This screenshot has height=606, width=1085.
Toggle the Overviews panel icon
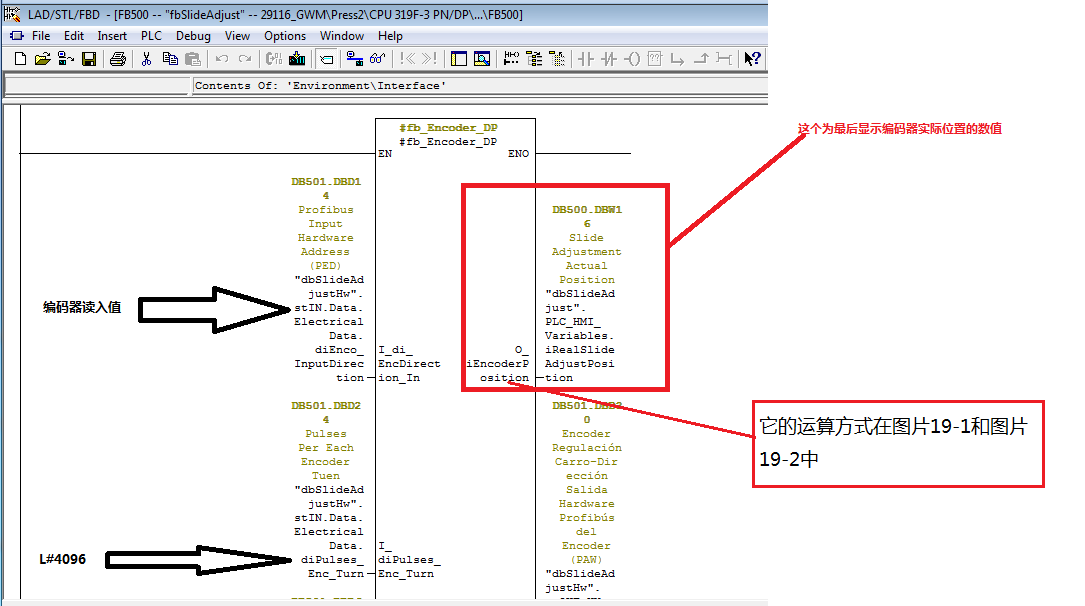pyautogui.click(x=459, y=59)
